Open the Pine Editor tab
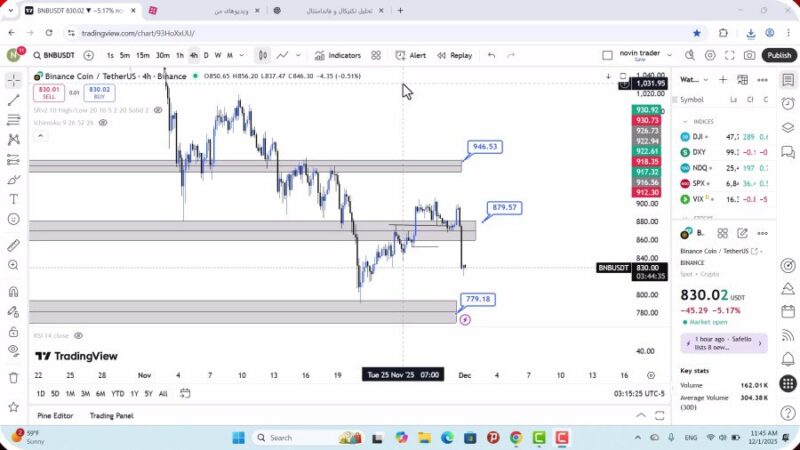This screenshot has width=800, height=450. pos(55,415)
